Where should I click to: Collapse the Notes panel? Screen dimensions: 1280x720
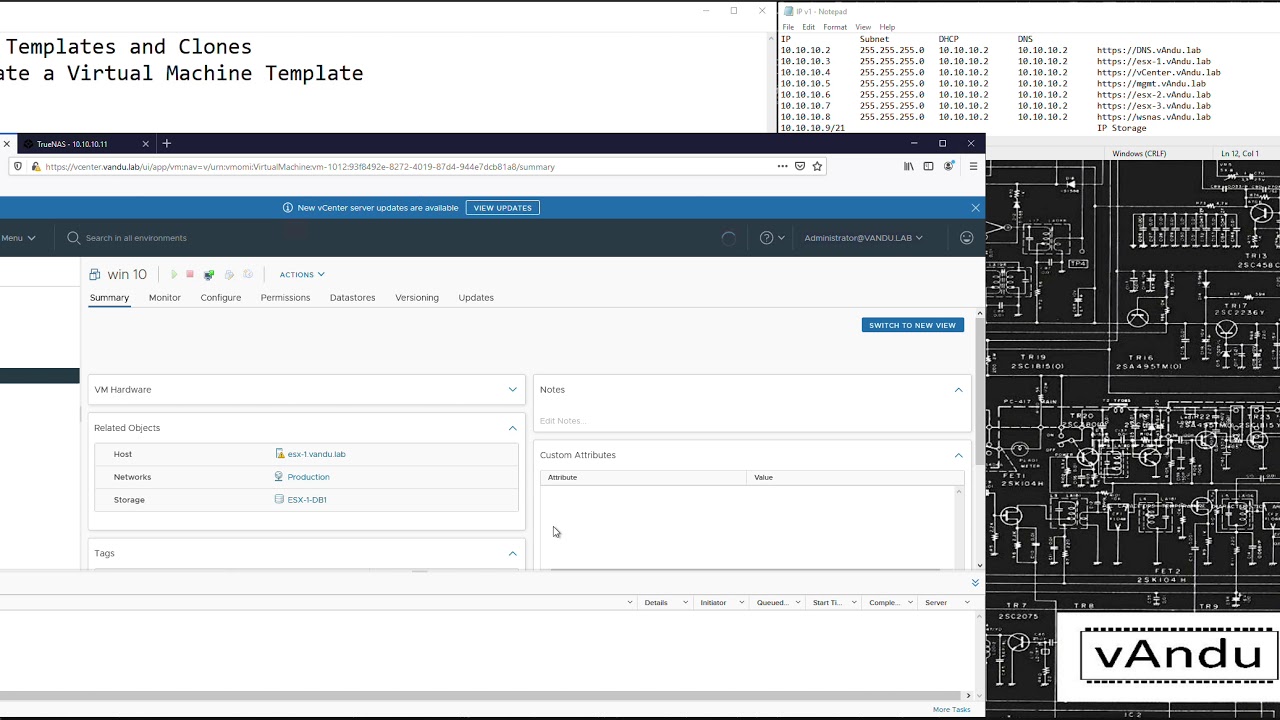pyautogui.click(x=958, y=390)
